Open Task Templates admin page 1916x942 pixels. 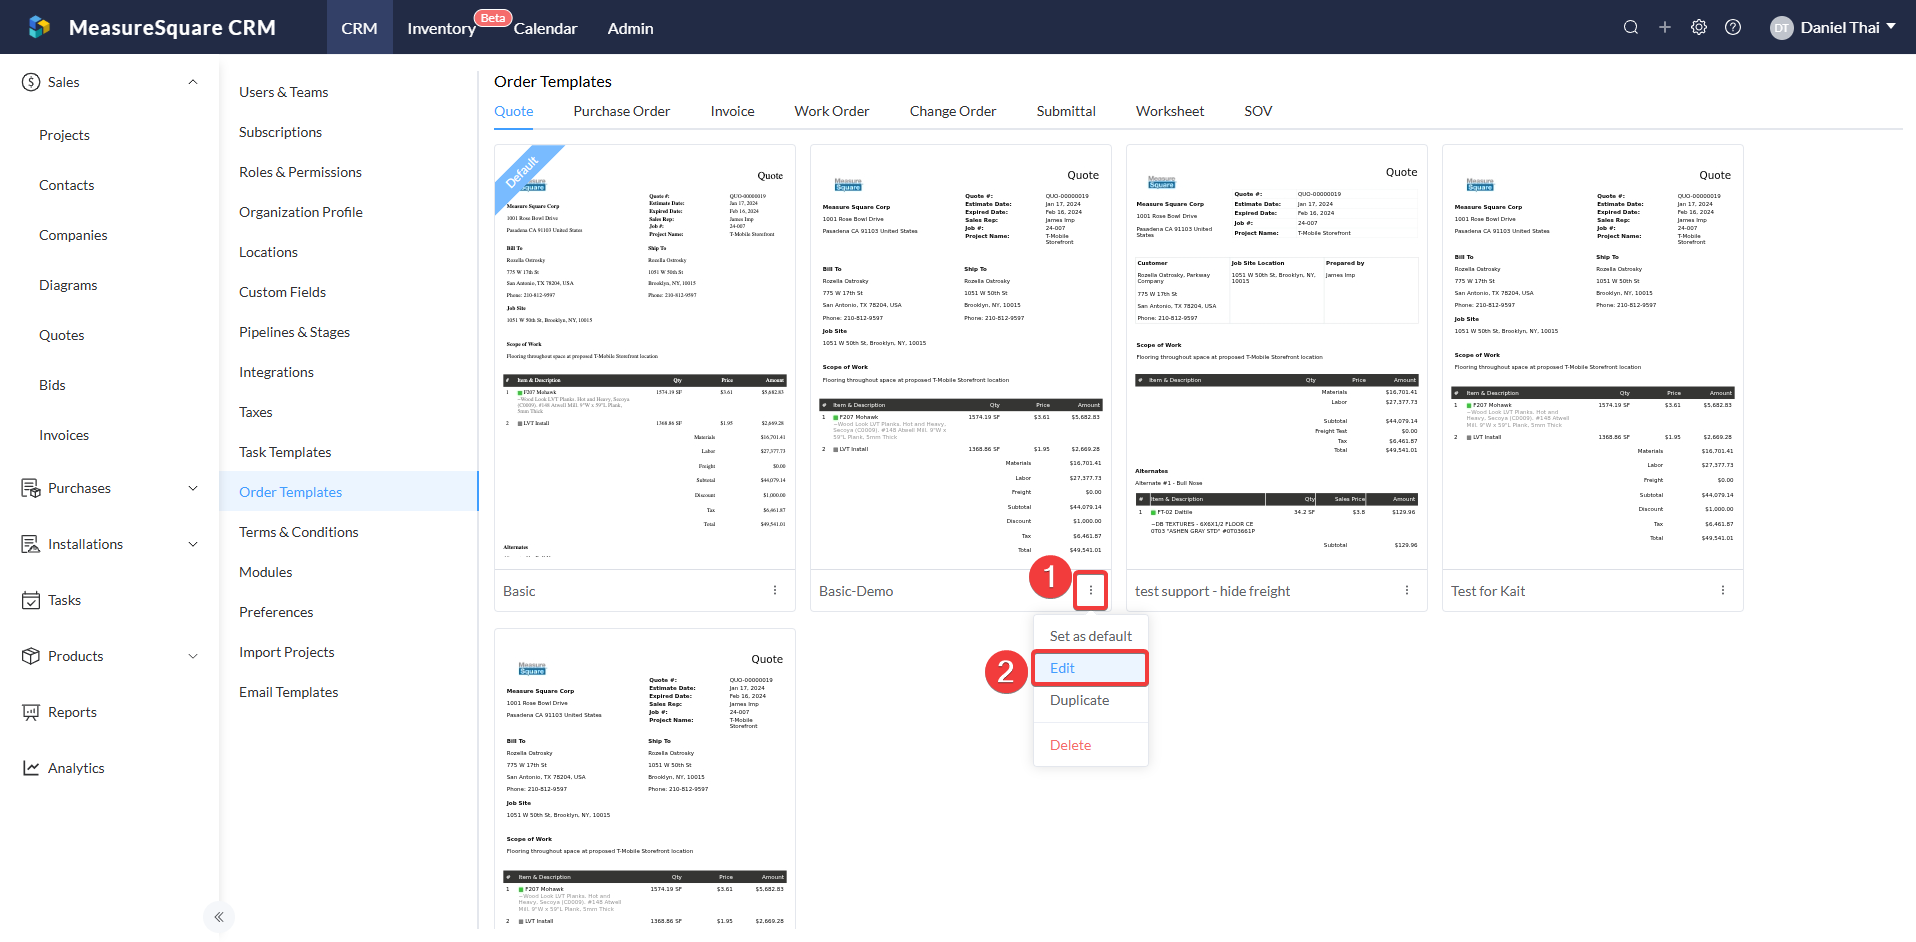(285, 452)
